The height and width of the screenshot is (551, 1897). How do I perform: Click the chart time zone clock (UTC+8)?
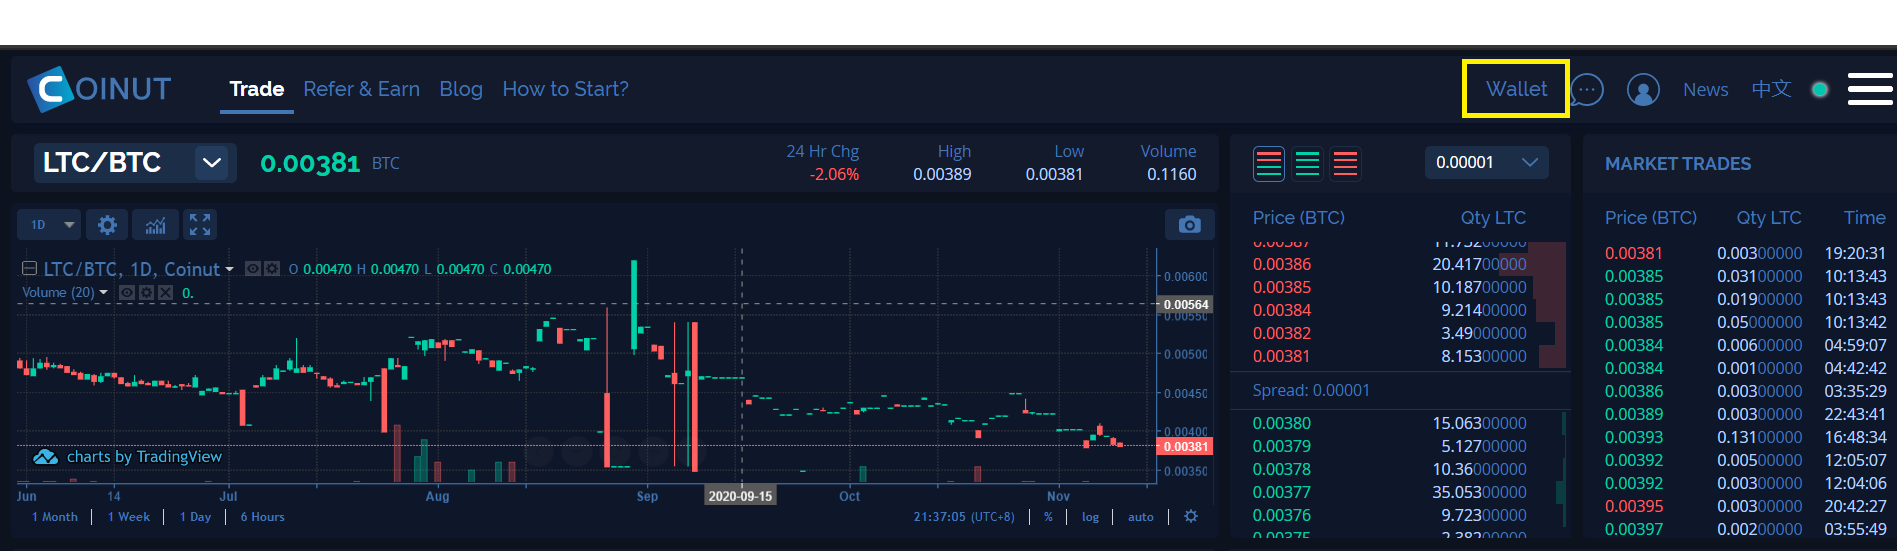point(963,517)
